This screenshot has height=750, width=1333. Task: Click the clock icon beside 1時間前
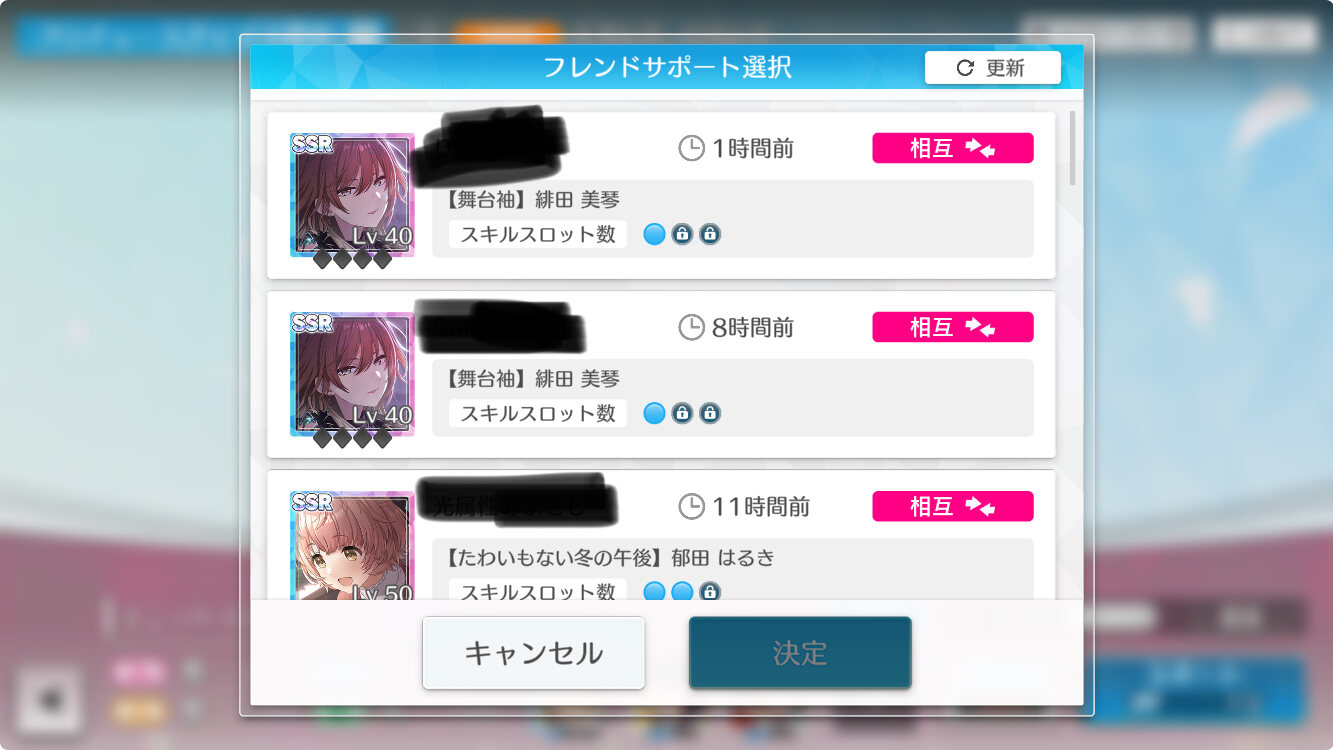[x=691, y=149]
